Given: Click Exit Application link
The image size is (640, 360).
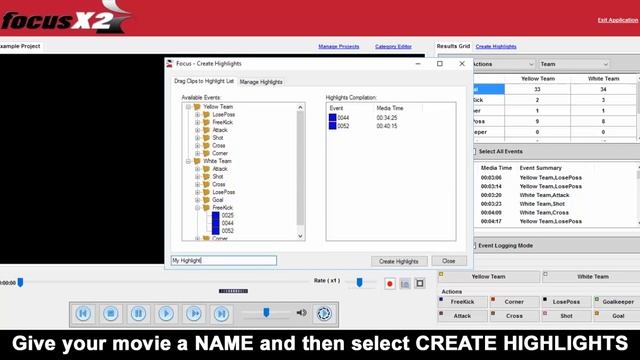Looking at the screenshot, I should tap(618, 20).
